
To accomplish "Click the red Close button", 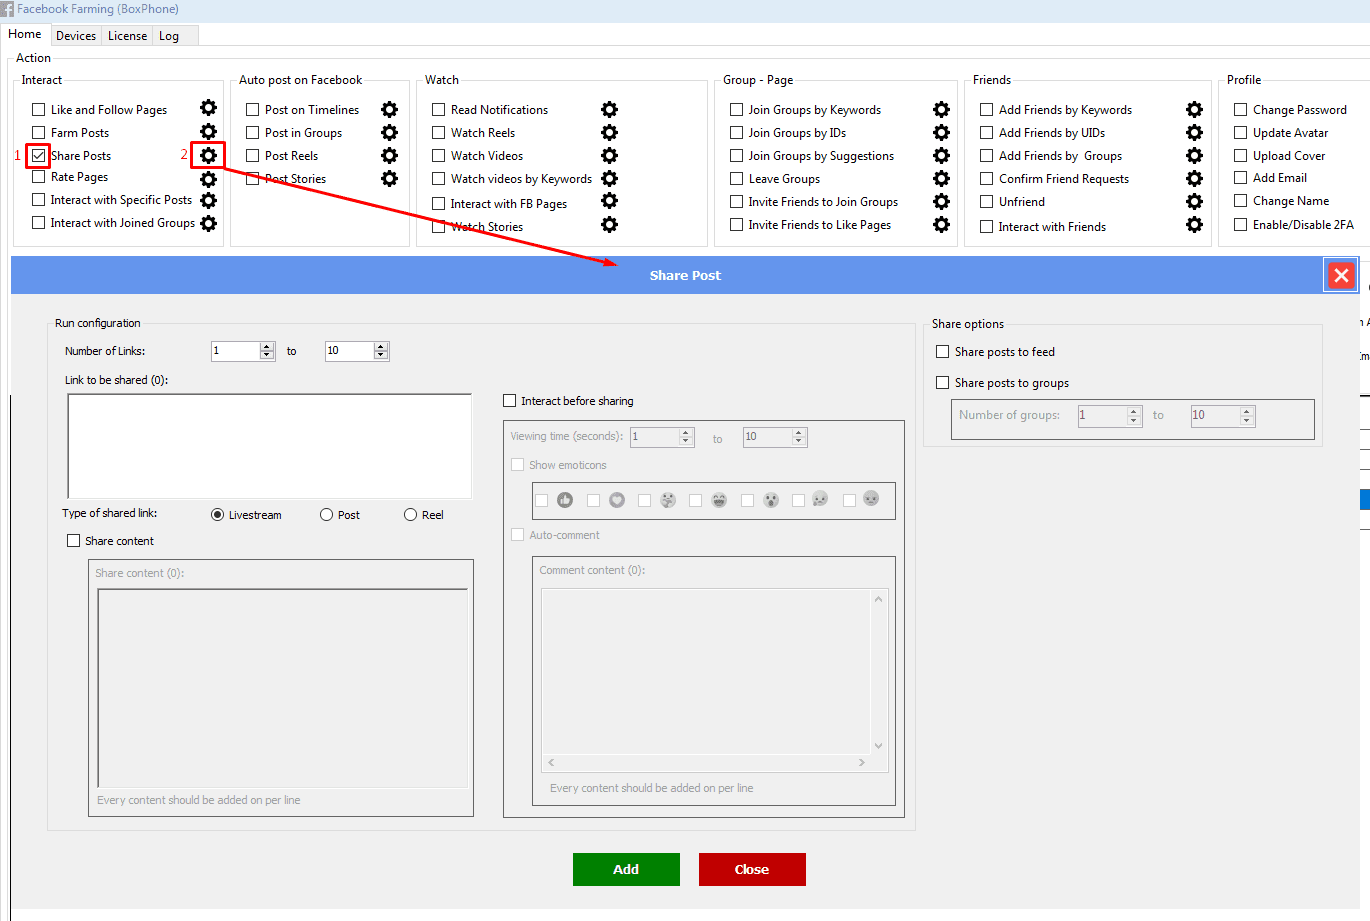I will 752,869.
